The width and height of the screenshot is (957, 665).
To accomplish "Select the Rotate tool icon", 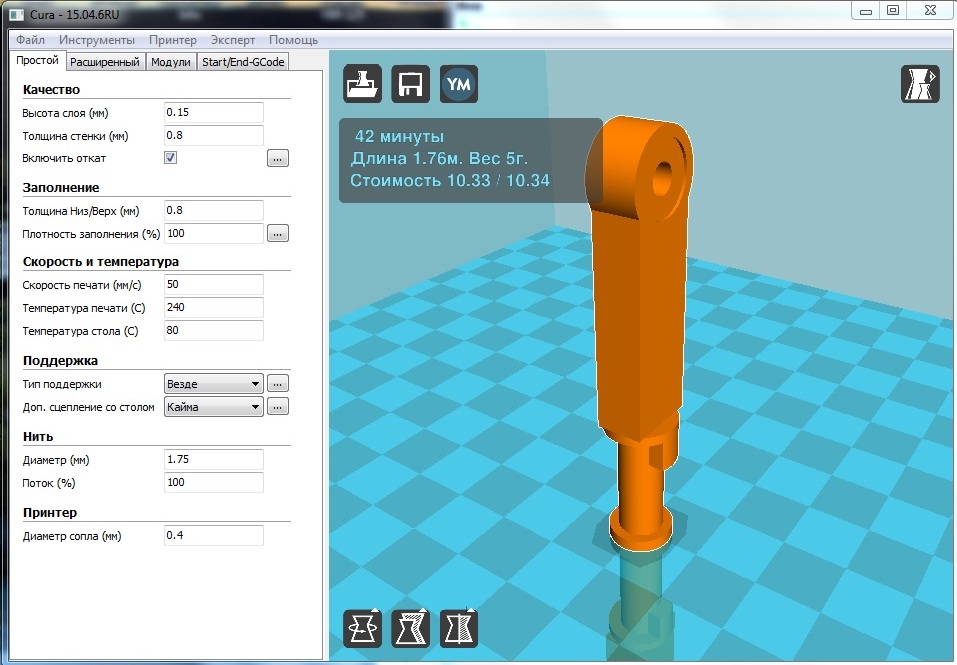I will pos(363,628).
